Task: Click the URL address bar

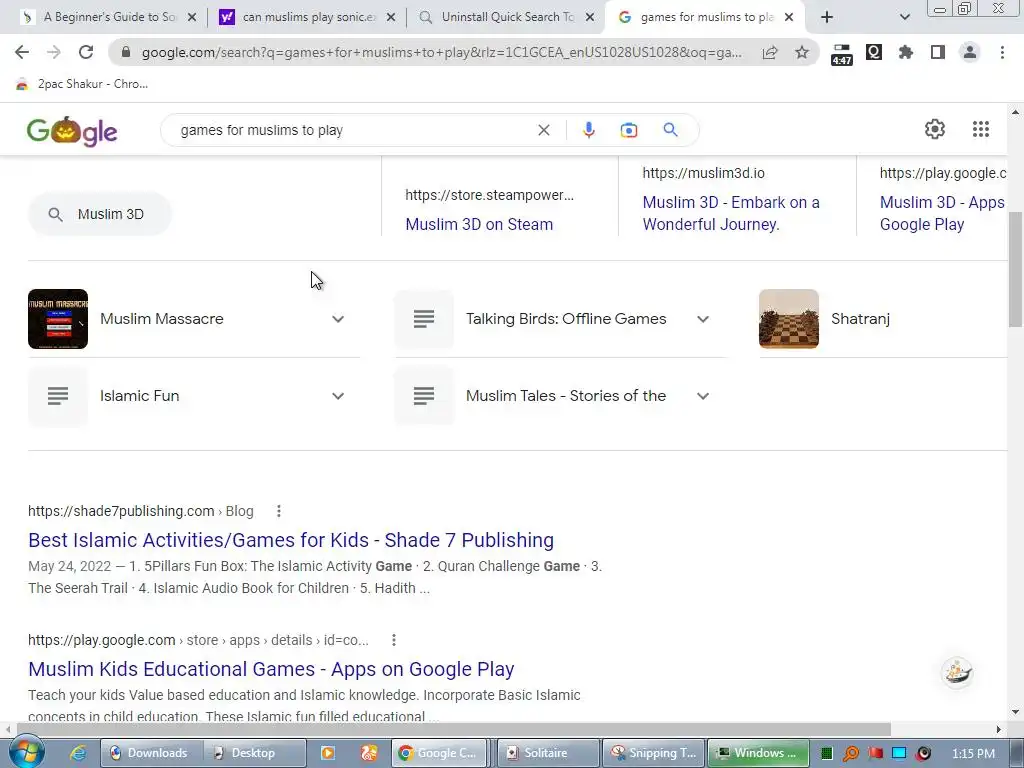Action: 441,52
